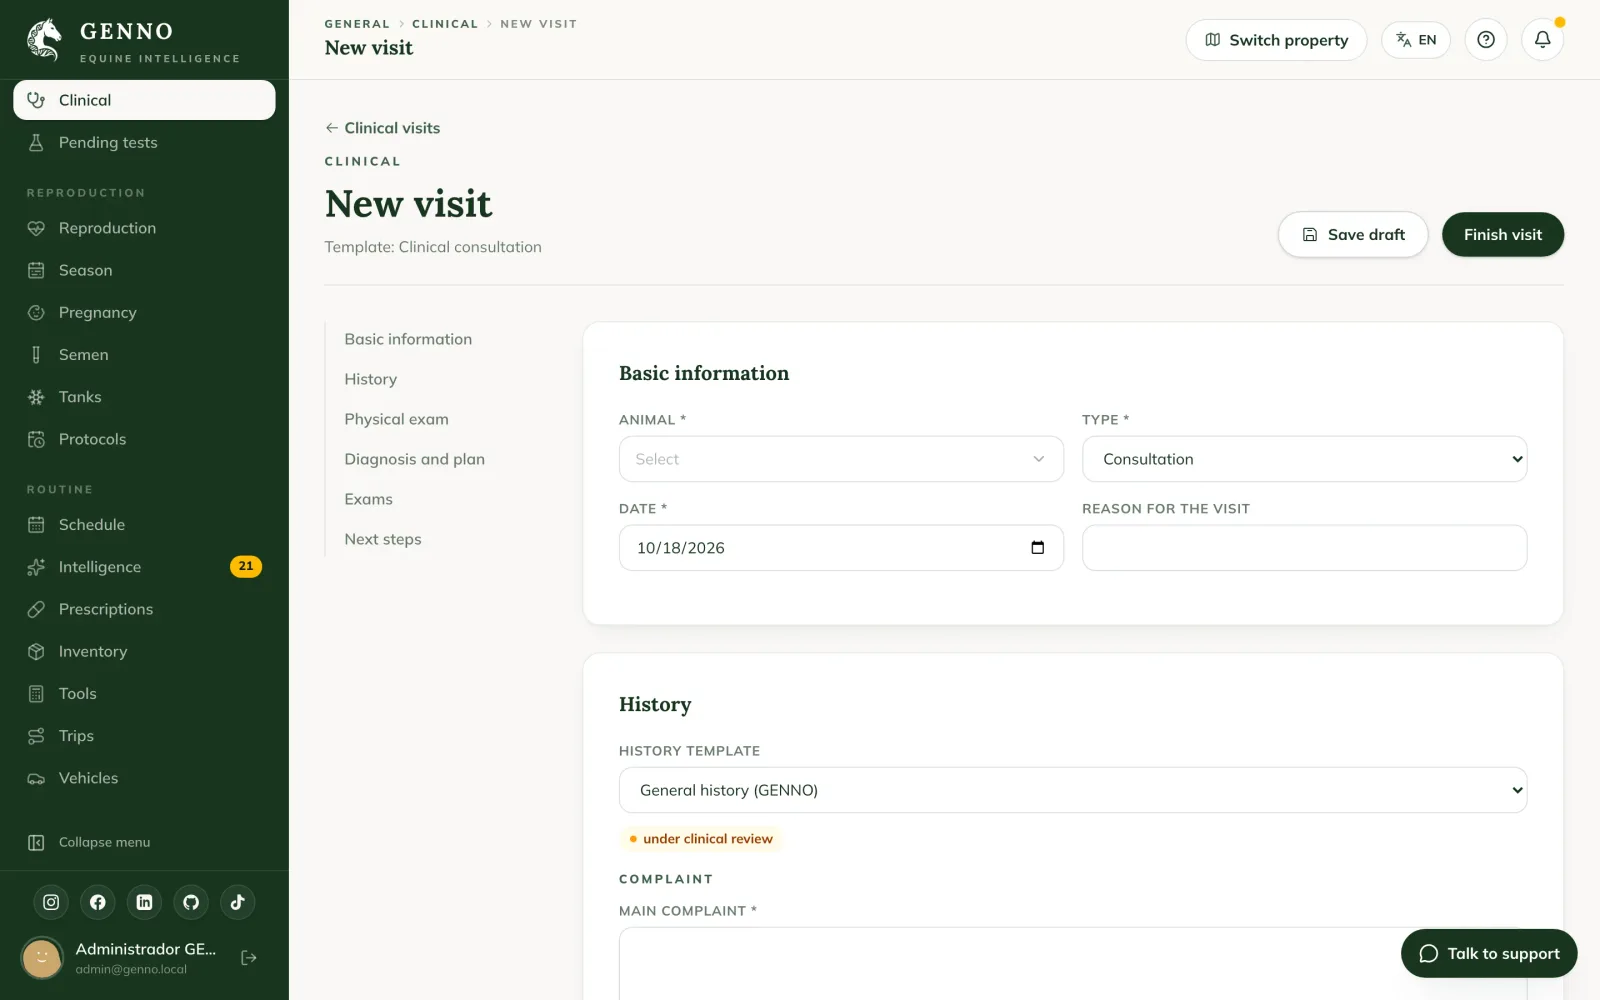This screenshot has width=1600, height=1000.
Task: Click Switch property button
Action: 1276,40
